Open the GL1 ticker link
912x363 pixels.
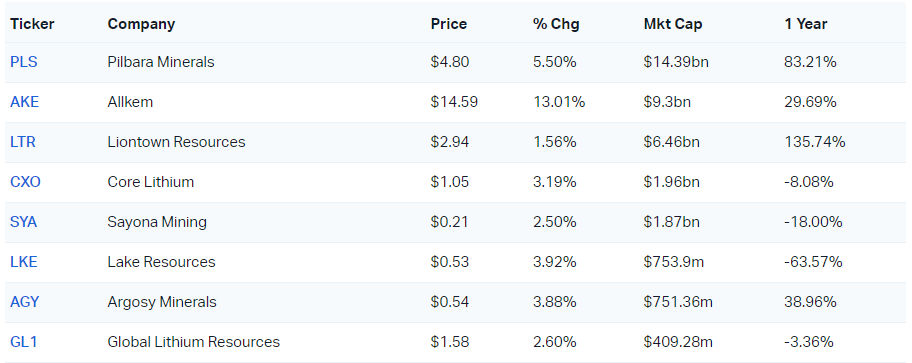[24, 341]
